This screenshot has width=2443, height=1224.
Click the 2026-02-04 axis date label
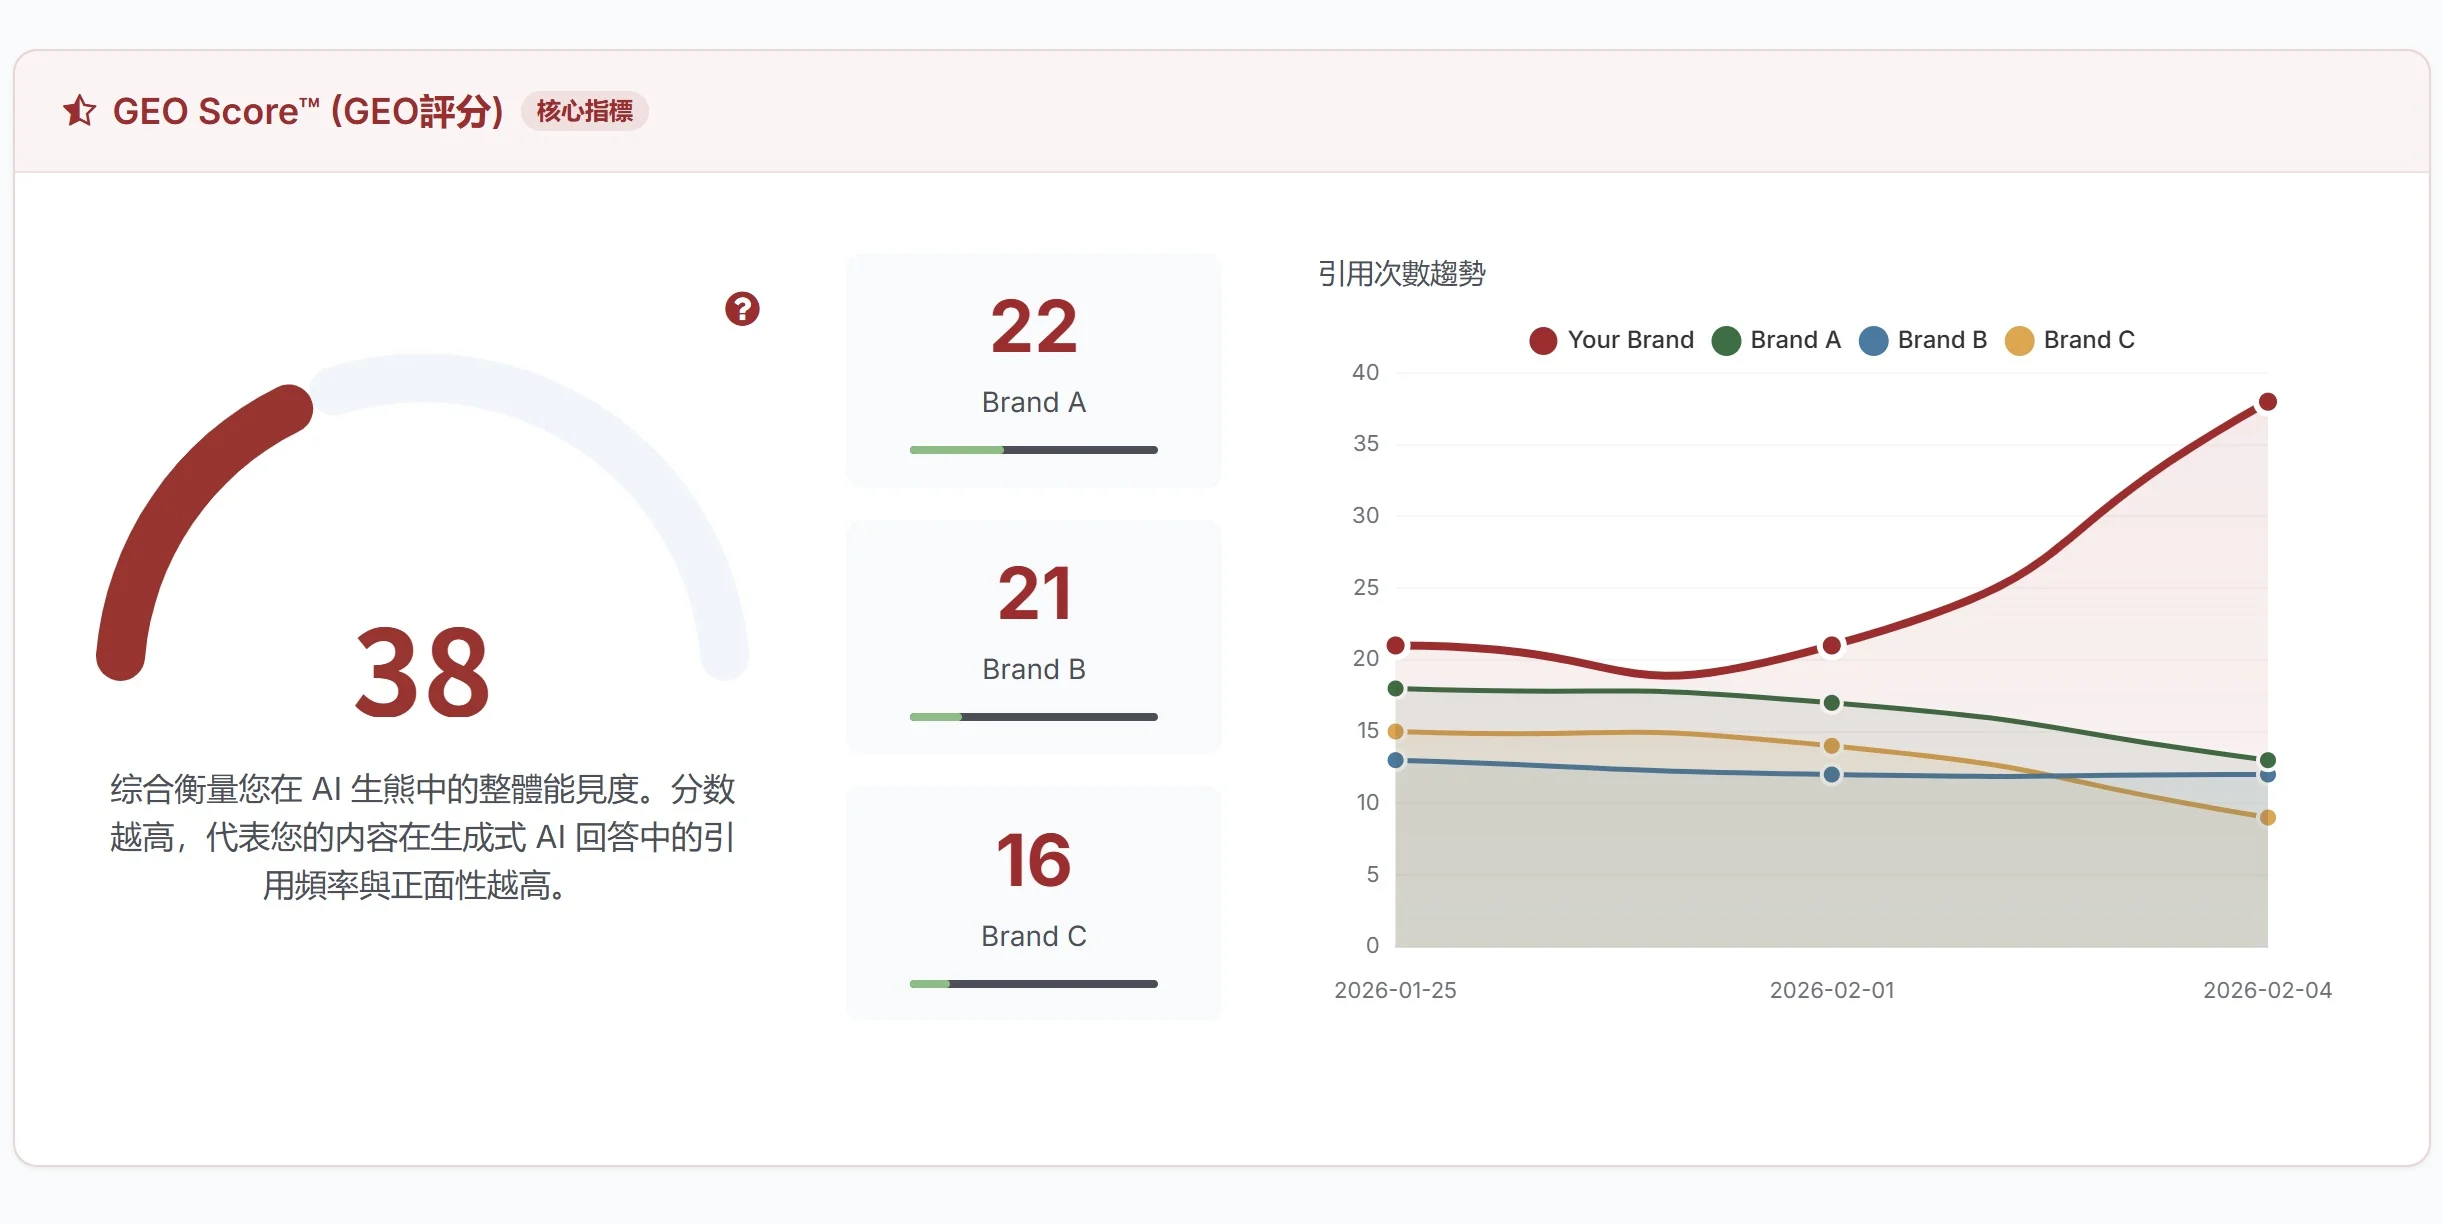[2271, 990]
